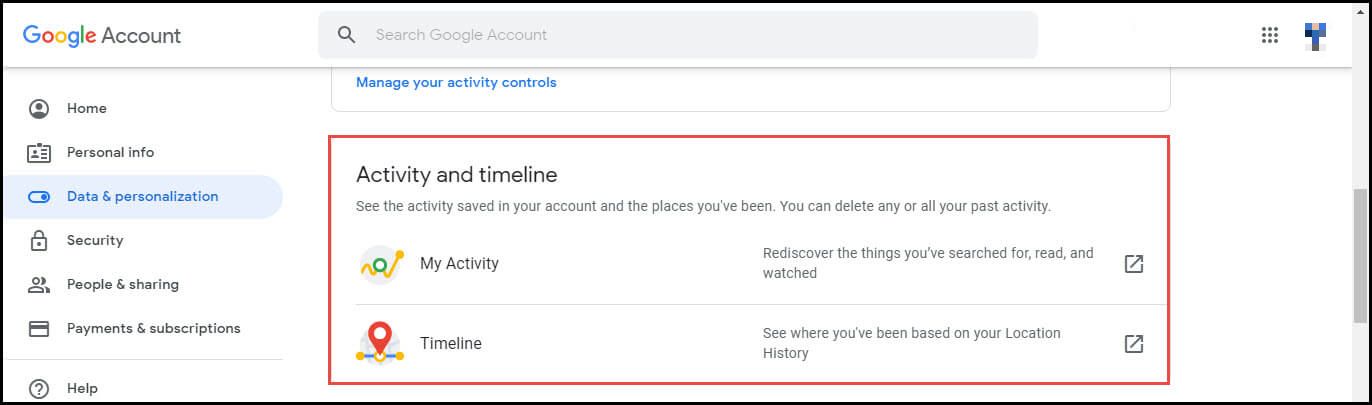Open the Google apps grid icon
Screen dimensions: 1372x405
tap(1270, 35)
